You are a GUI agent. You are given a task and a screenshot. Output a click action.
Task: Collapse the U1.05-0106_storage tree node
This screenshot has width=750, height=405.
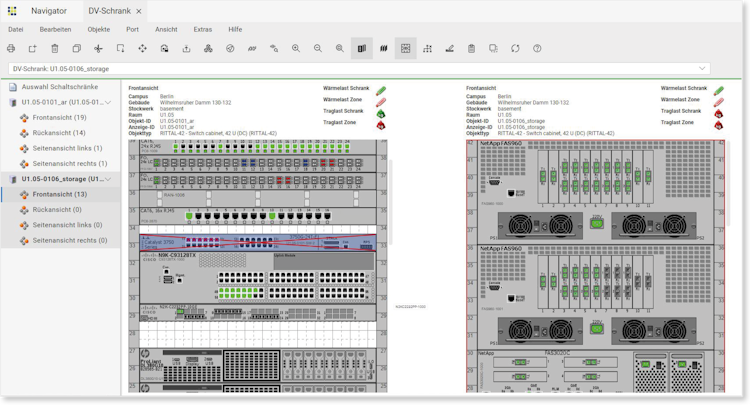[108, 179]
